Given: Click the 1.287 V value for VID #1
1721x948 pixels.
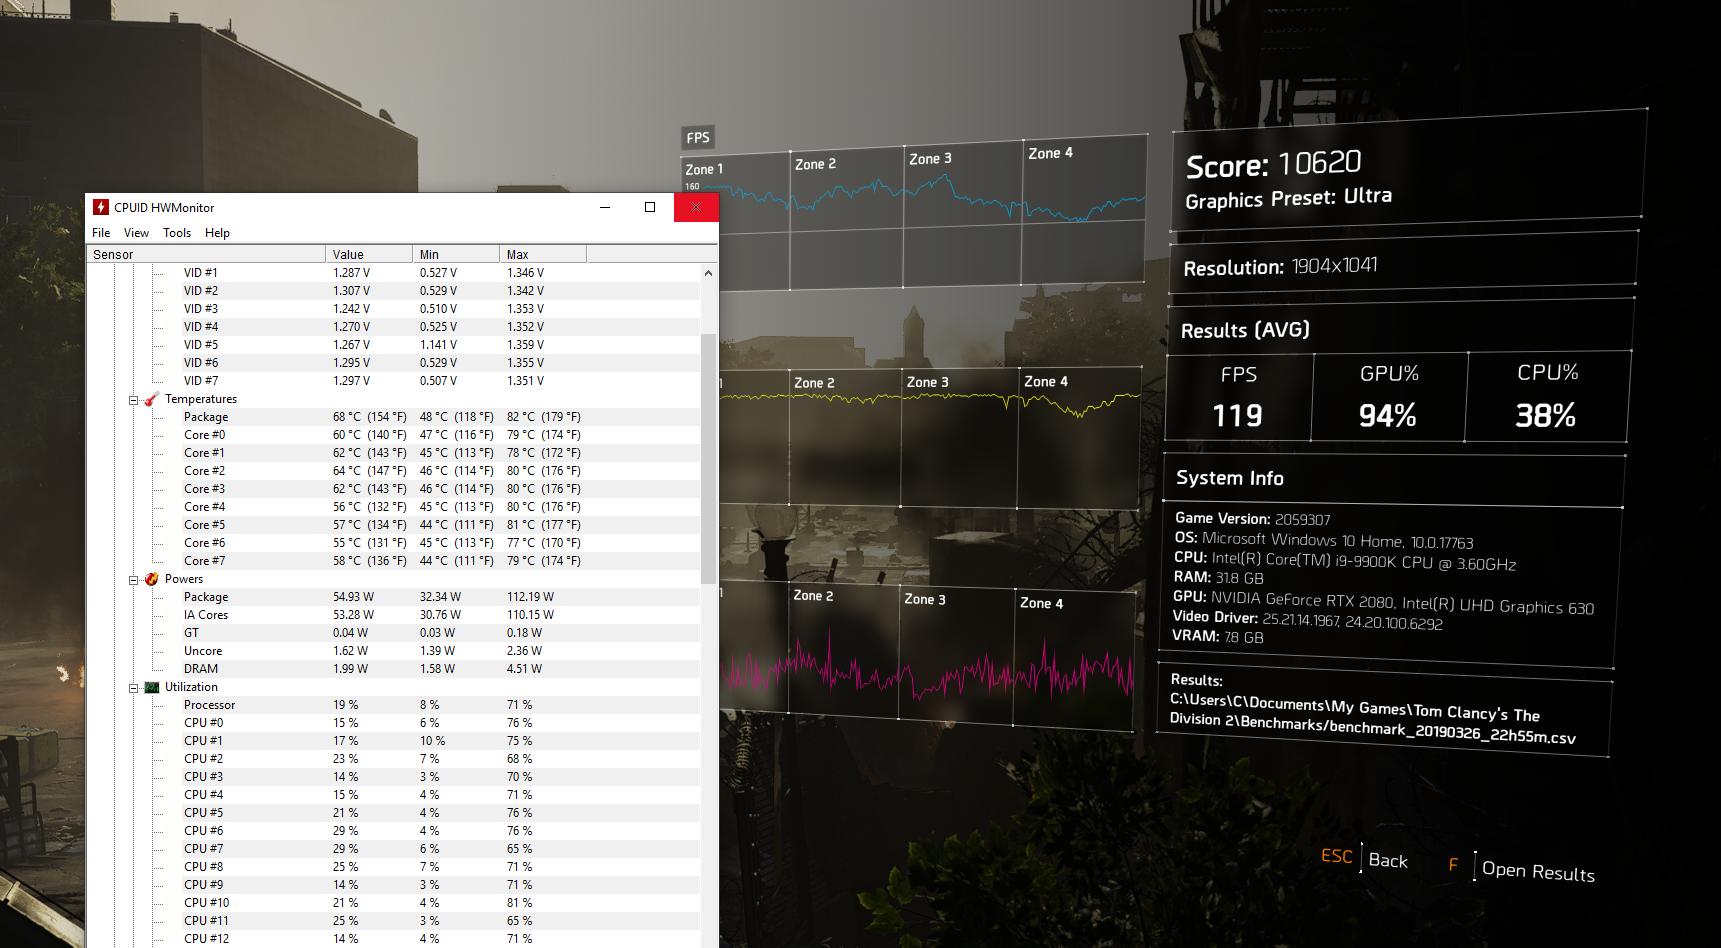Looking at the screenshot, I should click(351, 273).
